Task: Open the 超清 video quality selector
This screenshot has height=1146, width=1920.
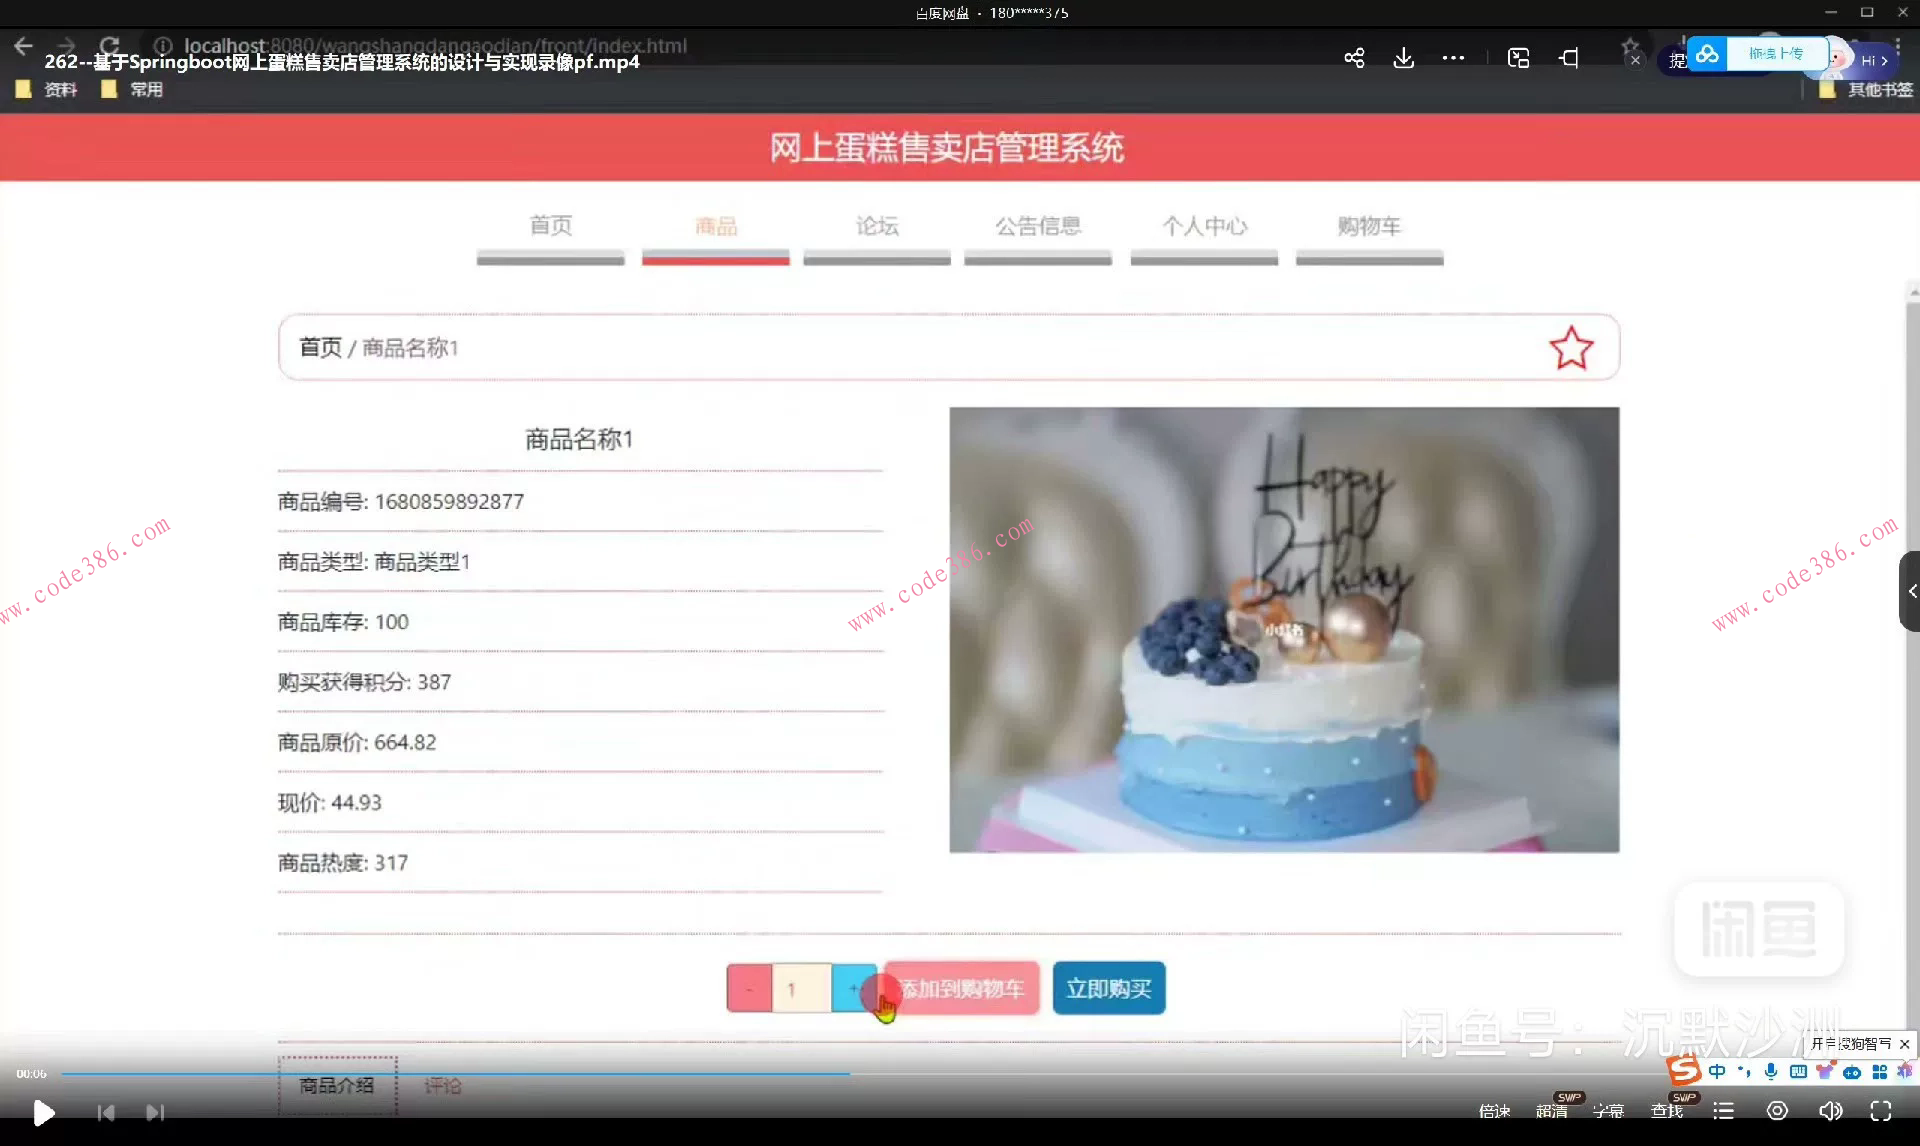Action: [1551, 1111]
